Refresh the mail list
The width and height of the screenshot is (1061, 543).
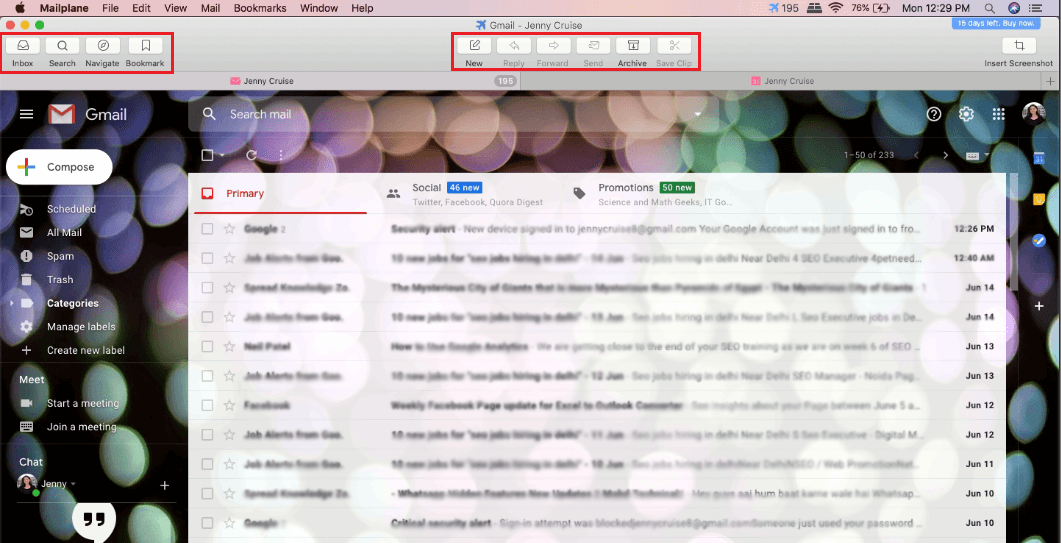click(251, 155)
